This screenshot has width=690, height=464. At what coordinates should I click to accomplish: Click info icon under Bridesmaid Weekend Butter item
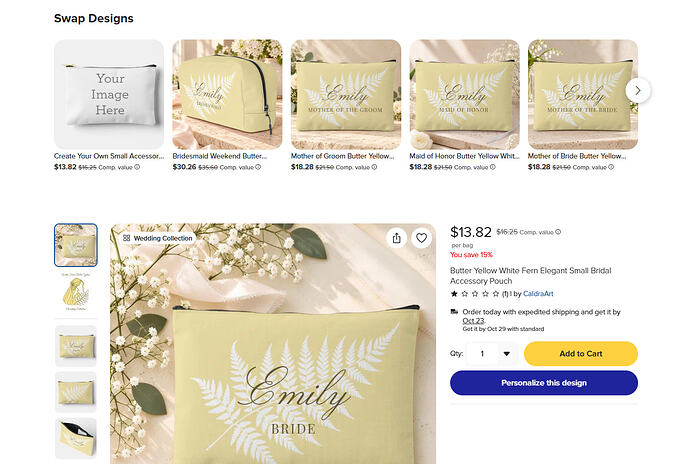tap(258, 167)
